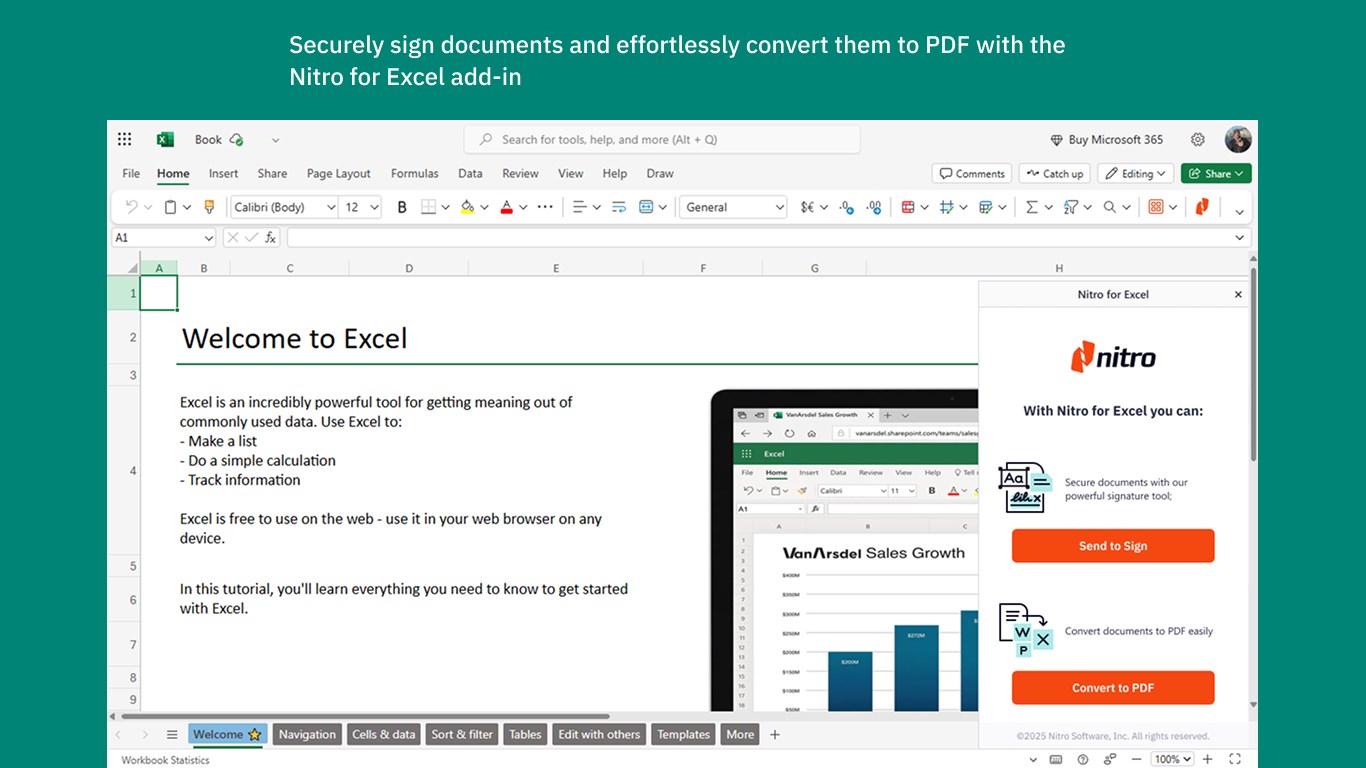The height and width of the screenshot is (768, 1366).
Task: Click the formula bar input
Action: click(x=760, y=238)
